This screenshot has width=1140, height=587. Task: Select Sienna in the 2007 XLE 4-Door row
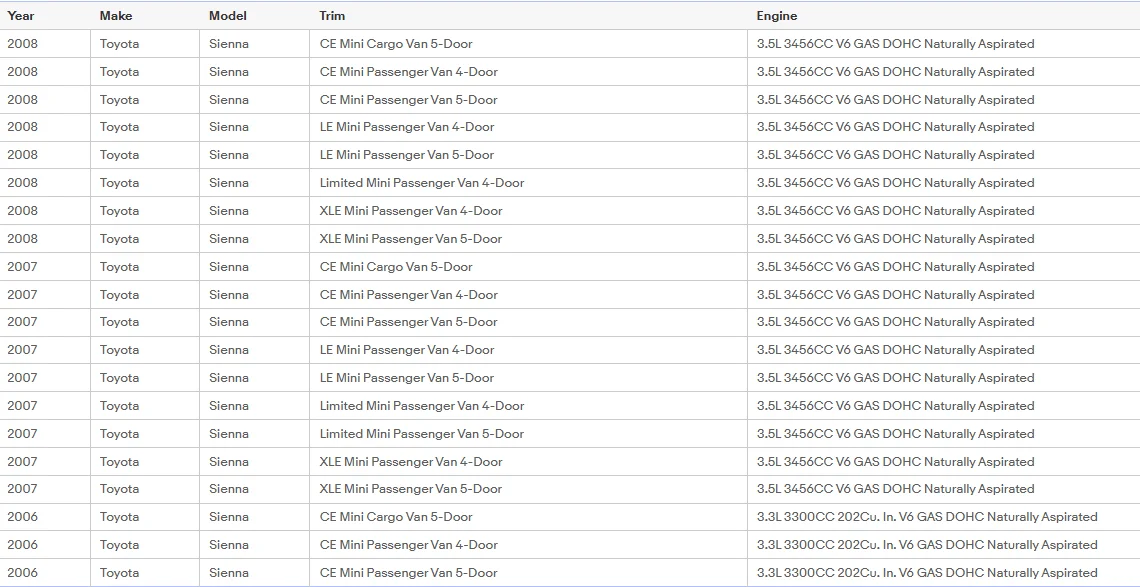229,462
